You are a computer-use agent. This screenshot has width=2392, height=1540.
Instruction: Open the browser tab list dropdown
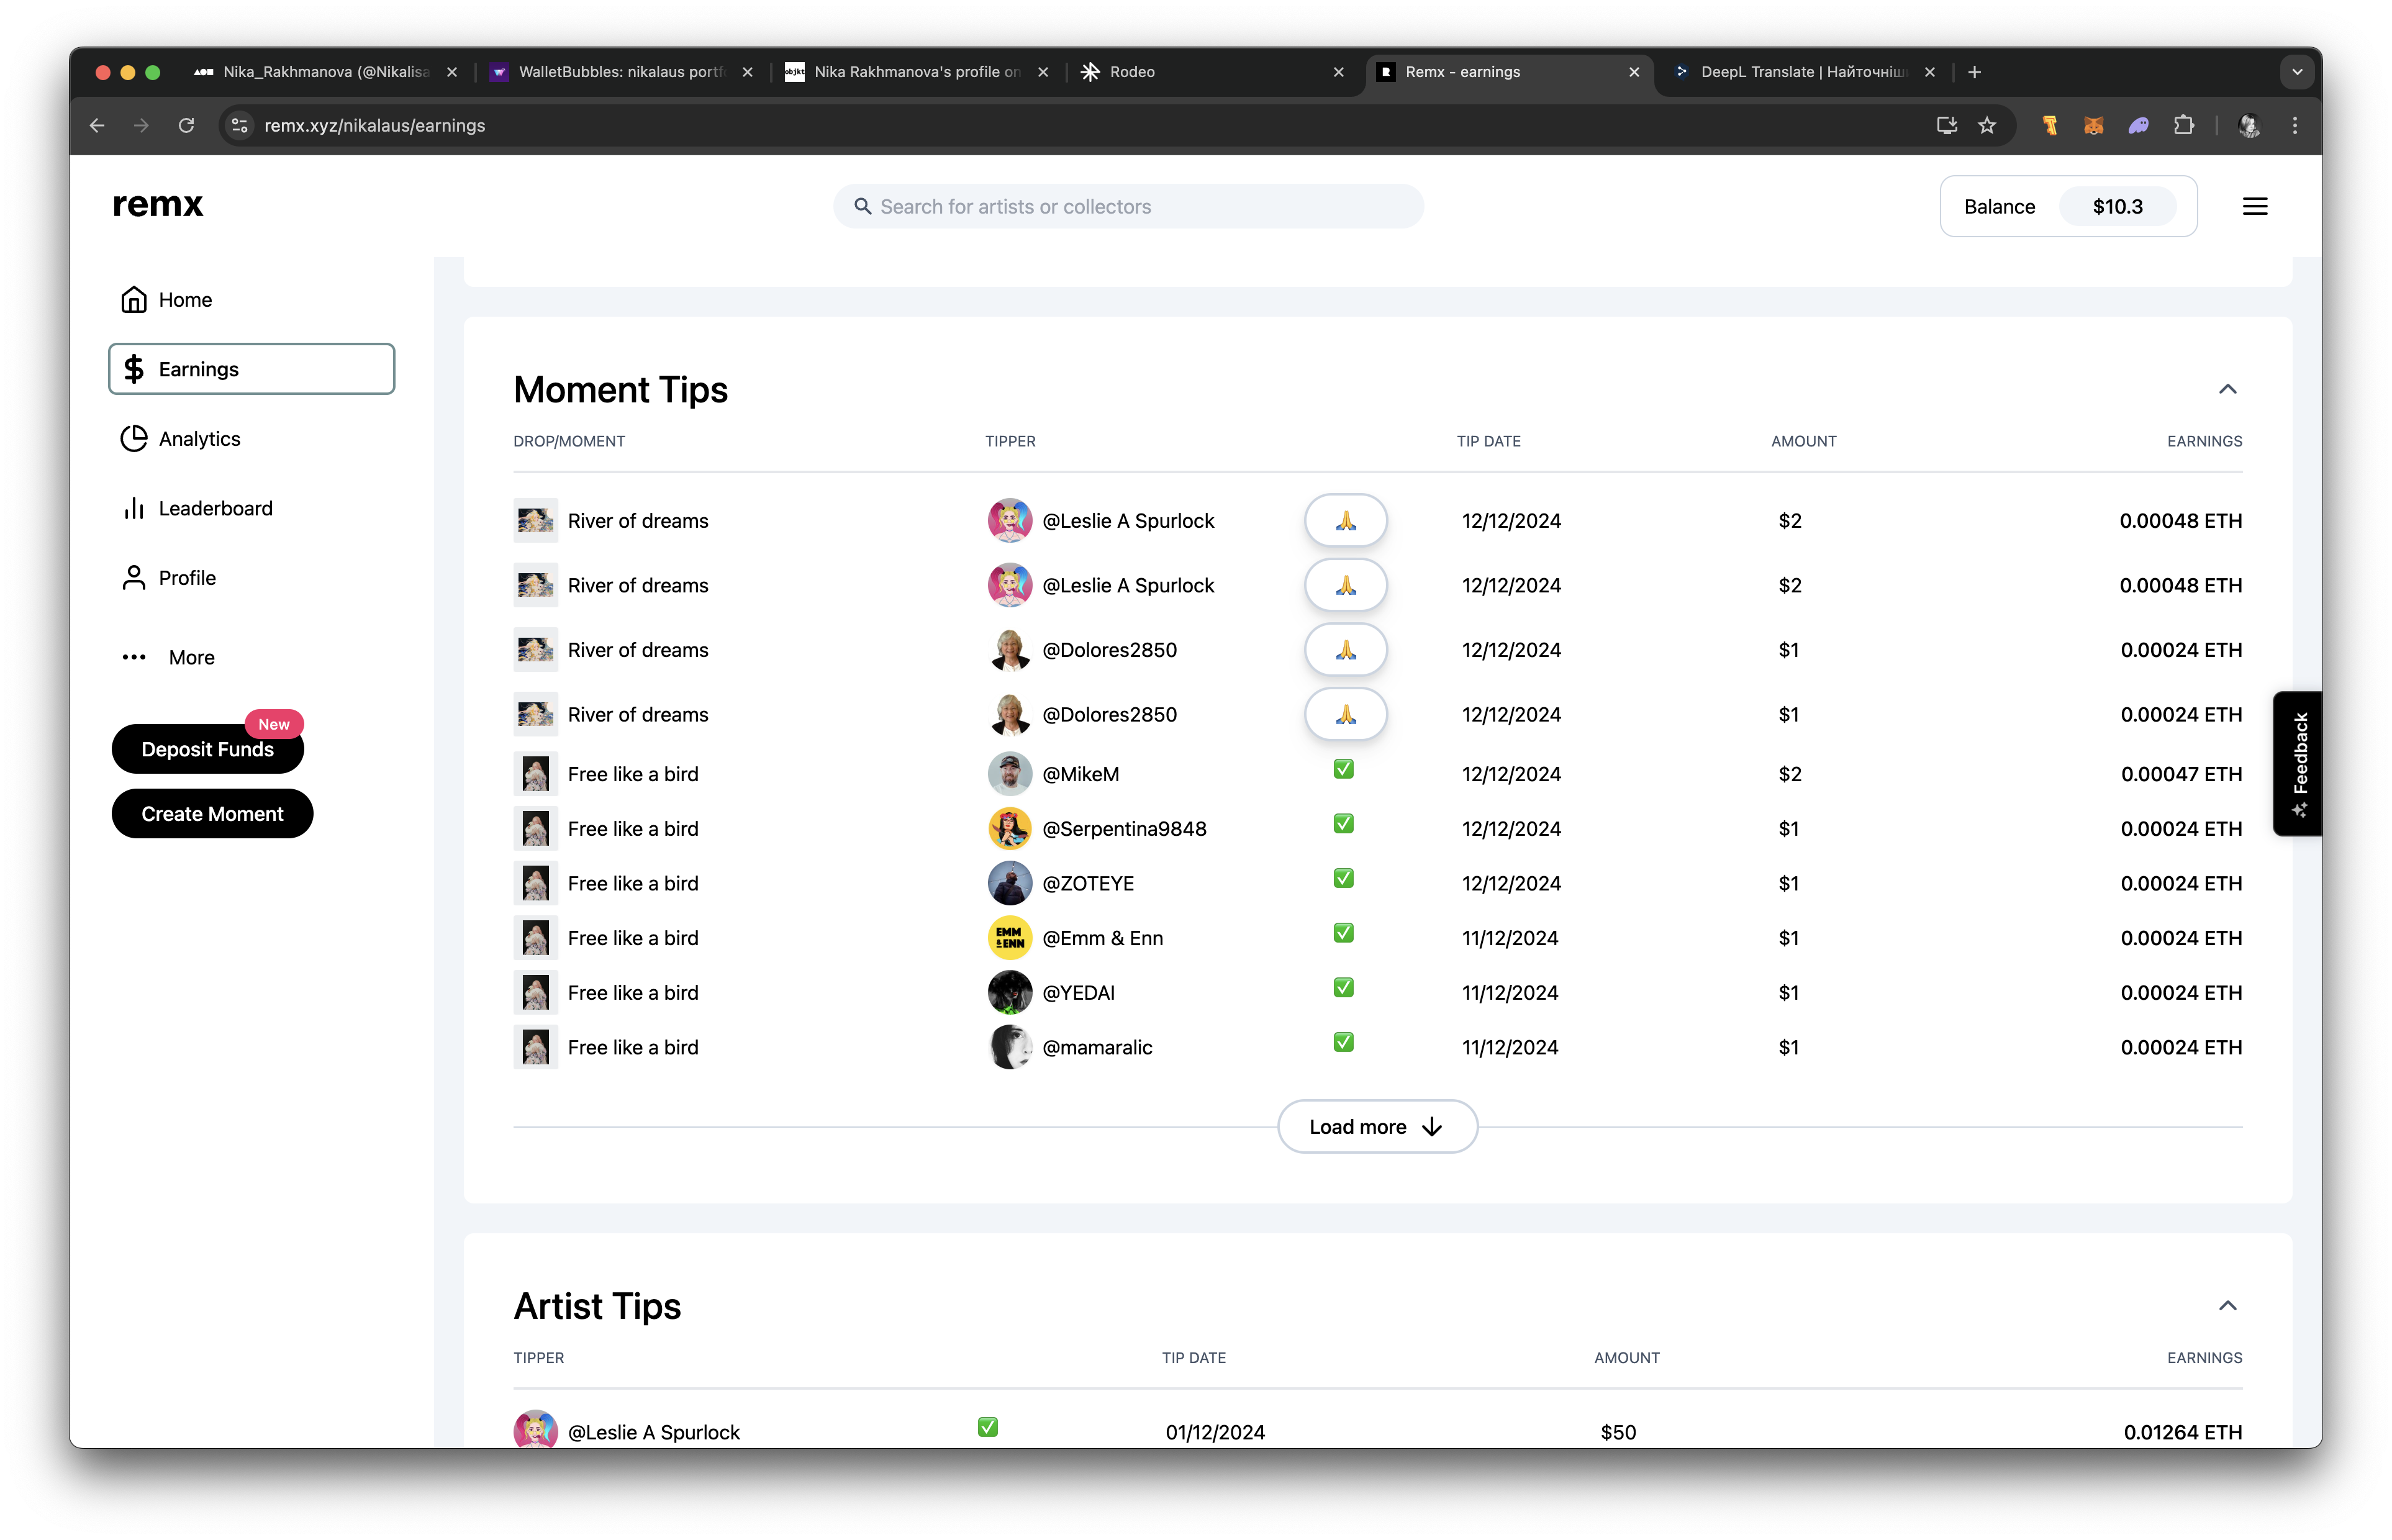click(x=2297, y=72)
